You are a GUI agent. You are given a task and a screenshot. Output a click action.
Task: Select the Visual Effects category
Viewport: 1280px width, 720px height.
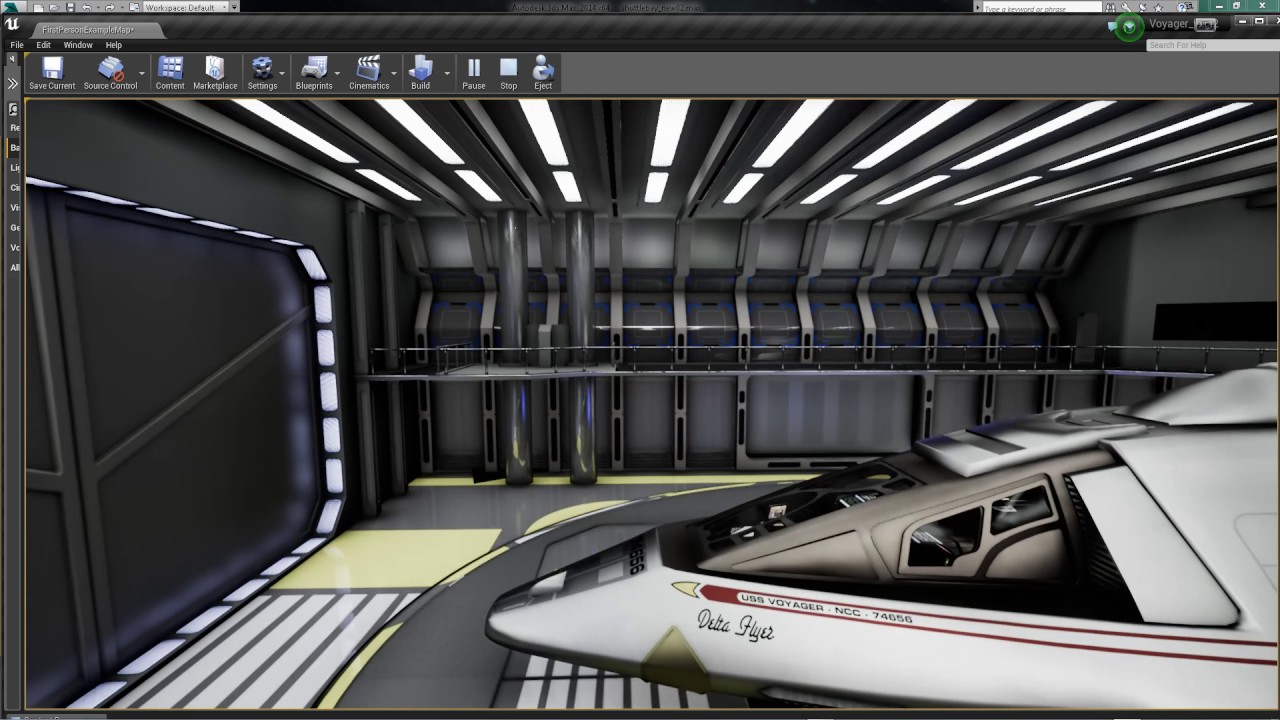[x=14, y=208]
